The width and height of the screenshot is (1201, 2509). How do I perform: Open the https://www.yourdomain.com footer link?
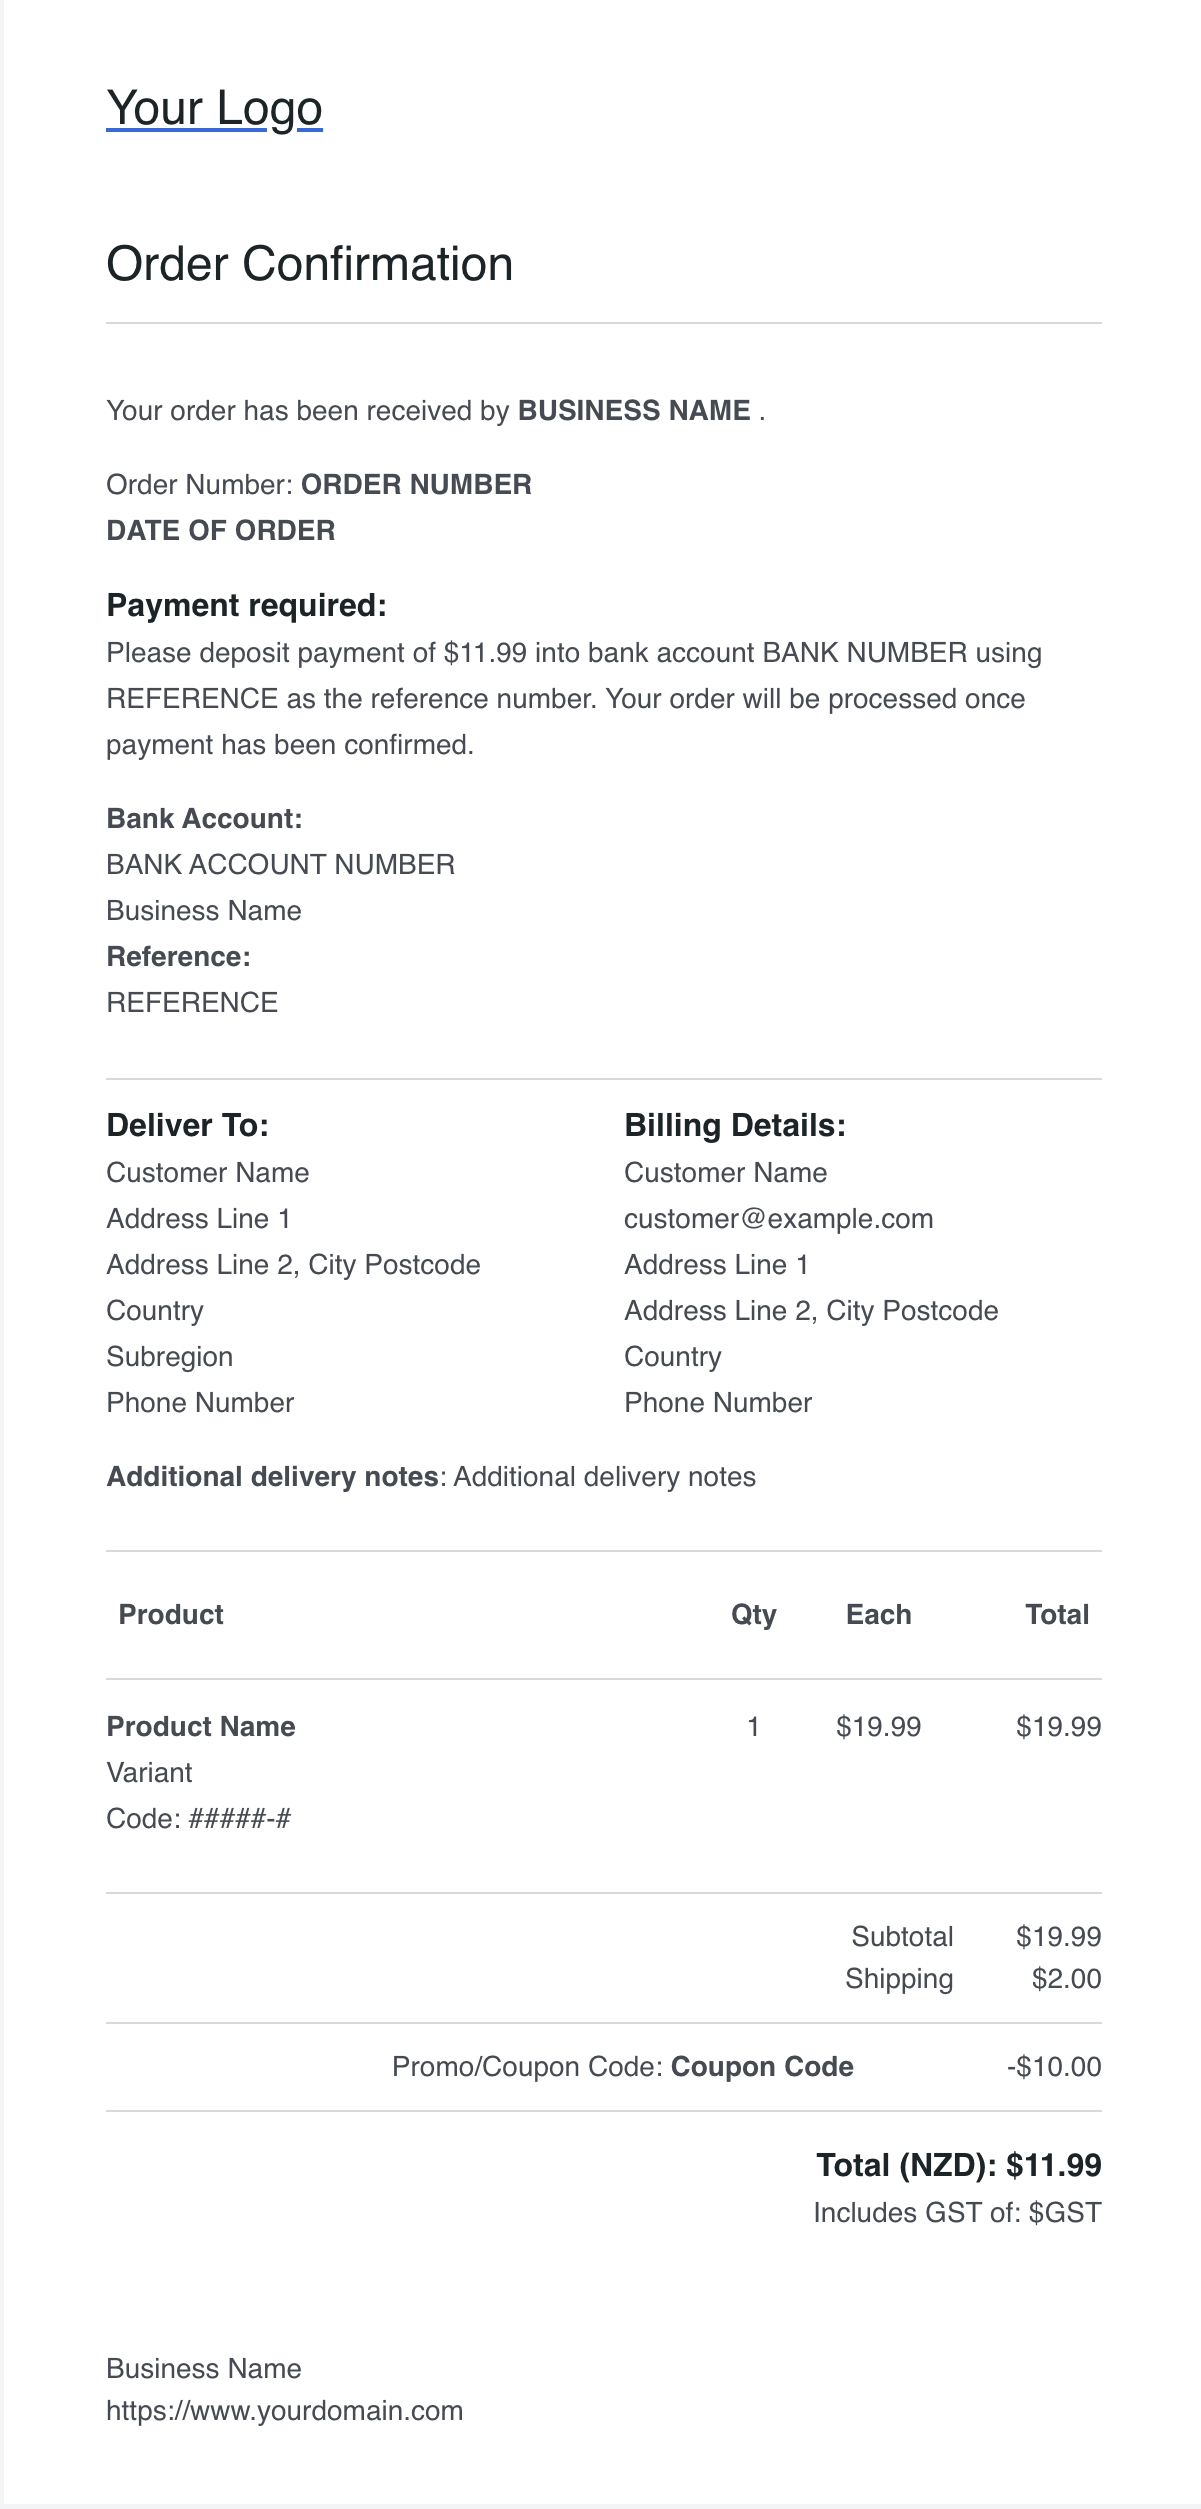click(285, 2411)
